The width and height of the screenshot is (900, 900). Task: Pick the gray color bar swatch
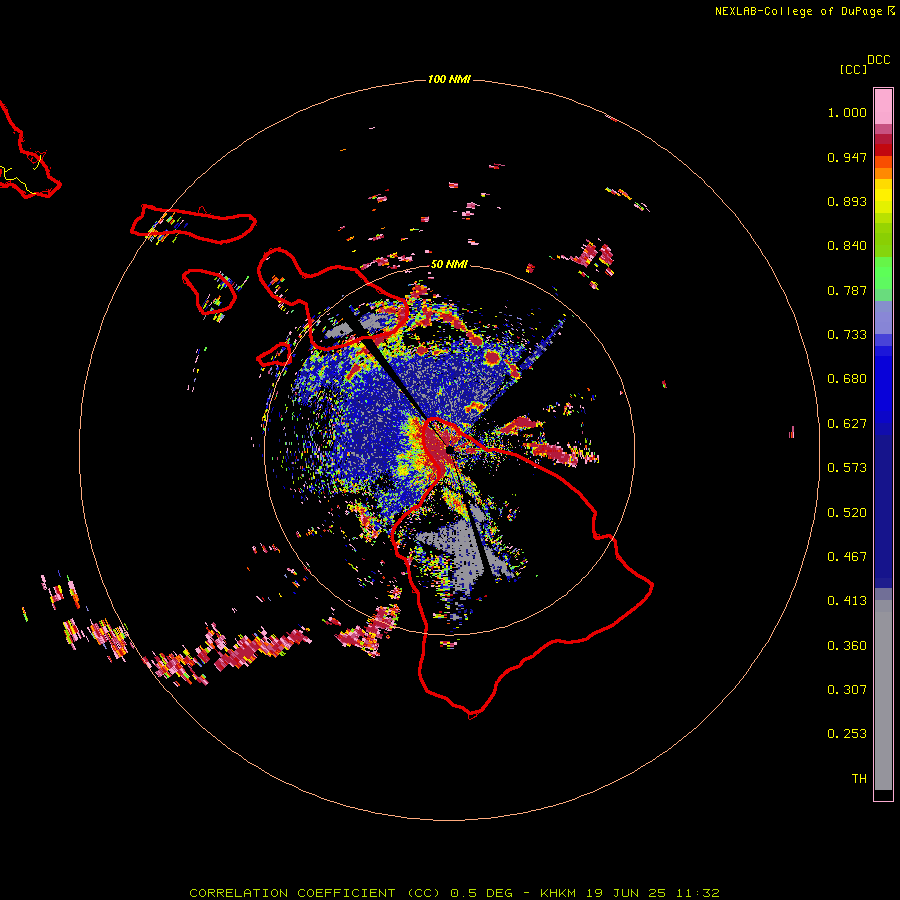(883, 695)
